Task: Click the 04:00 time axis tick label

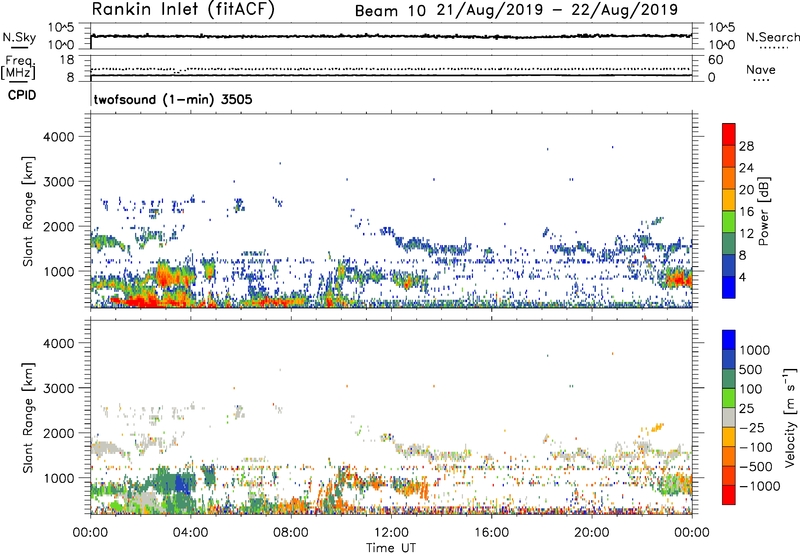Action: 191,533
